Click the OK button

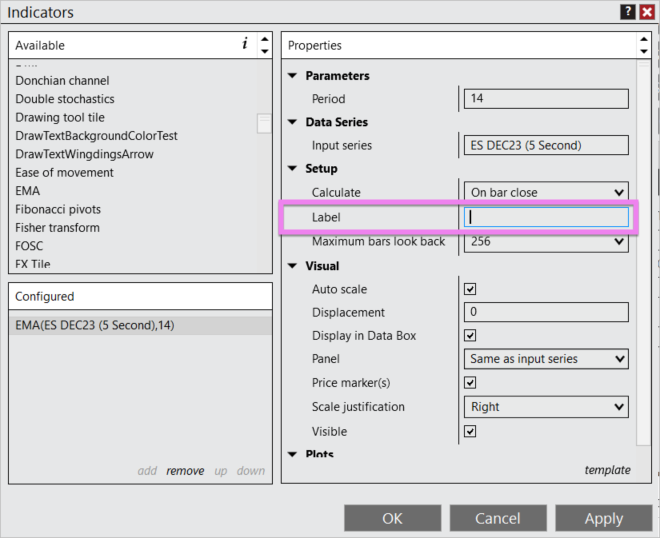(x=392, y=518)
